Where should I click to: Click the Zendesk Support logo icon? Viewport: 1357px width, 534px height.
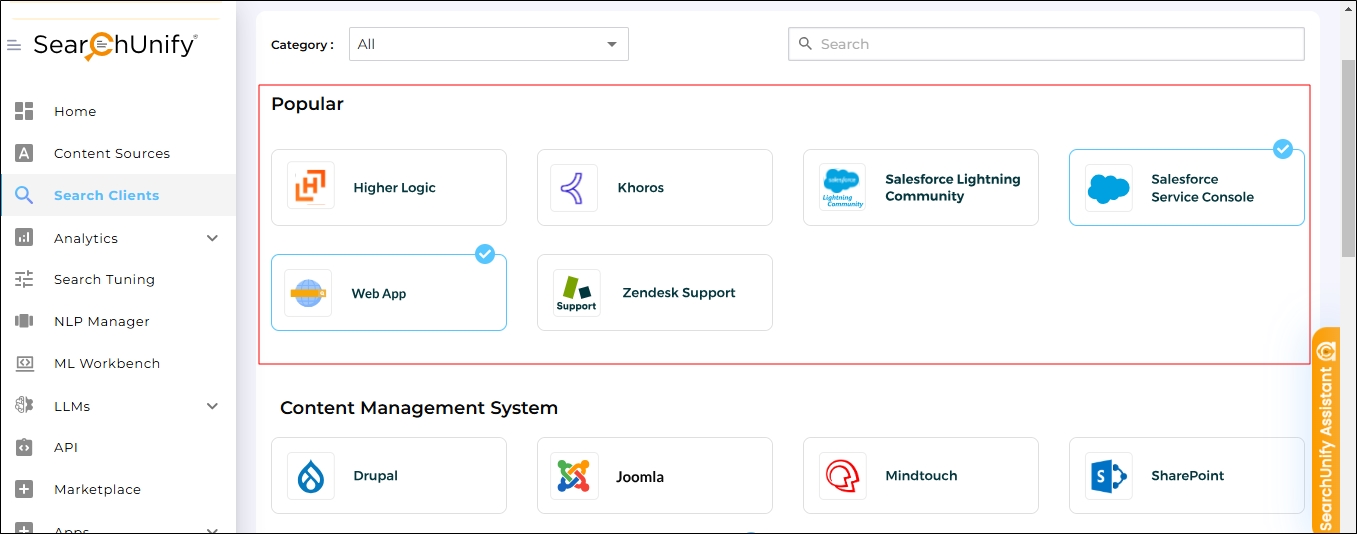[x=576, y=293]
